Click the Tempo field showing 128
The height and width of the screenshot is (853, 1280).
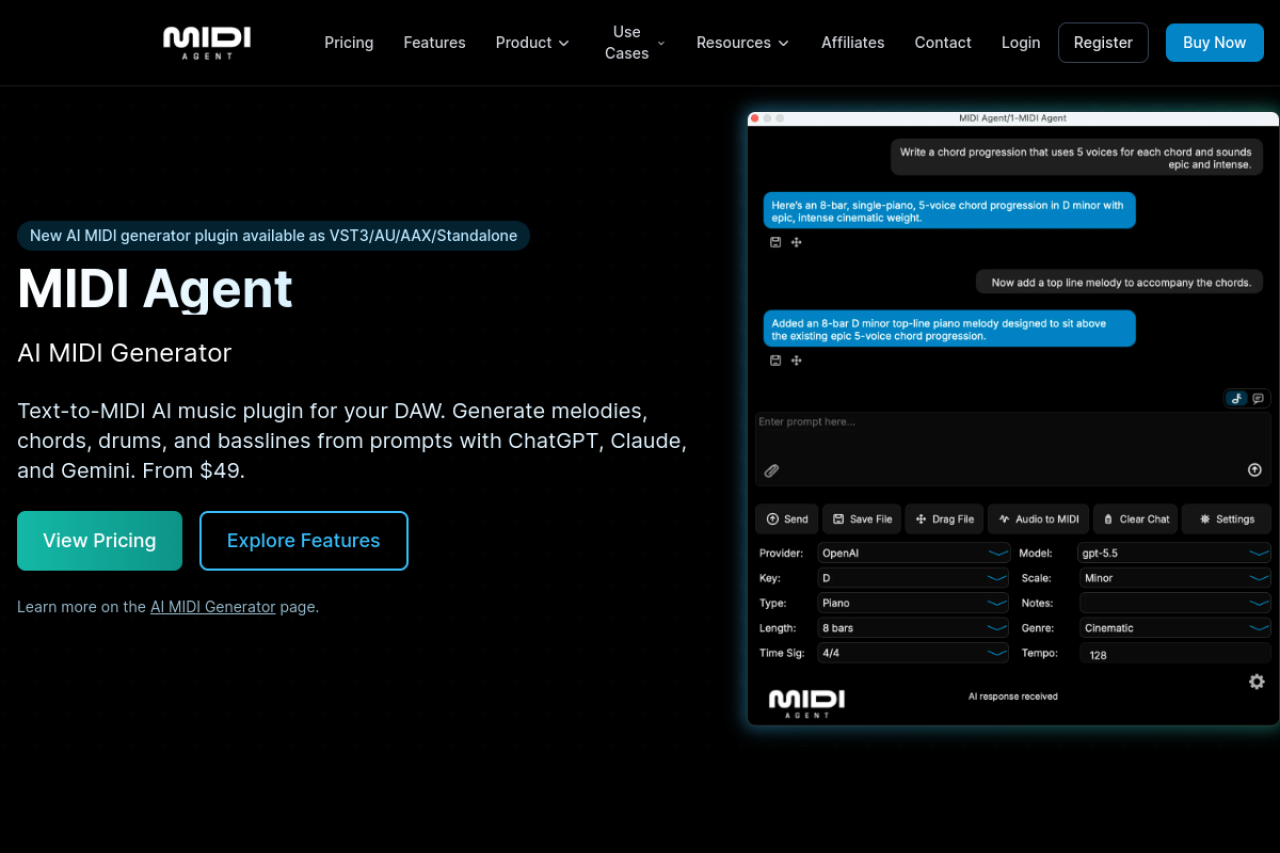click(1175, 654)
